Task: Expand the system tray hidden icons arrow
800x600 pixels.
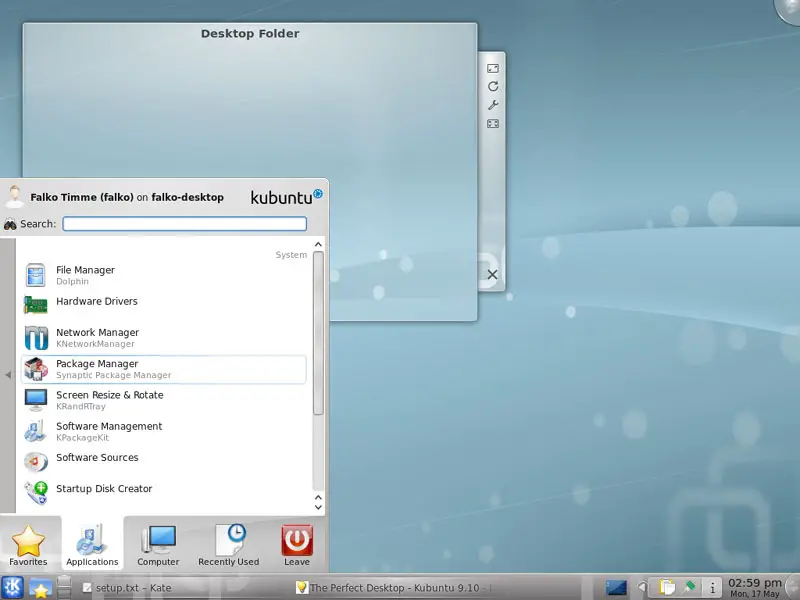Action: (643, 588)
